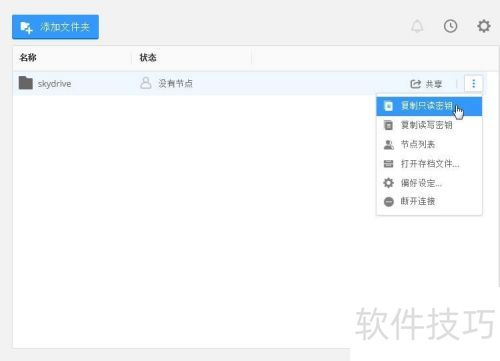Viewport: 500px width, 361px height.
Task: Select 打开存档文件... menu entry
Action: [x=429, y=164]
